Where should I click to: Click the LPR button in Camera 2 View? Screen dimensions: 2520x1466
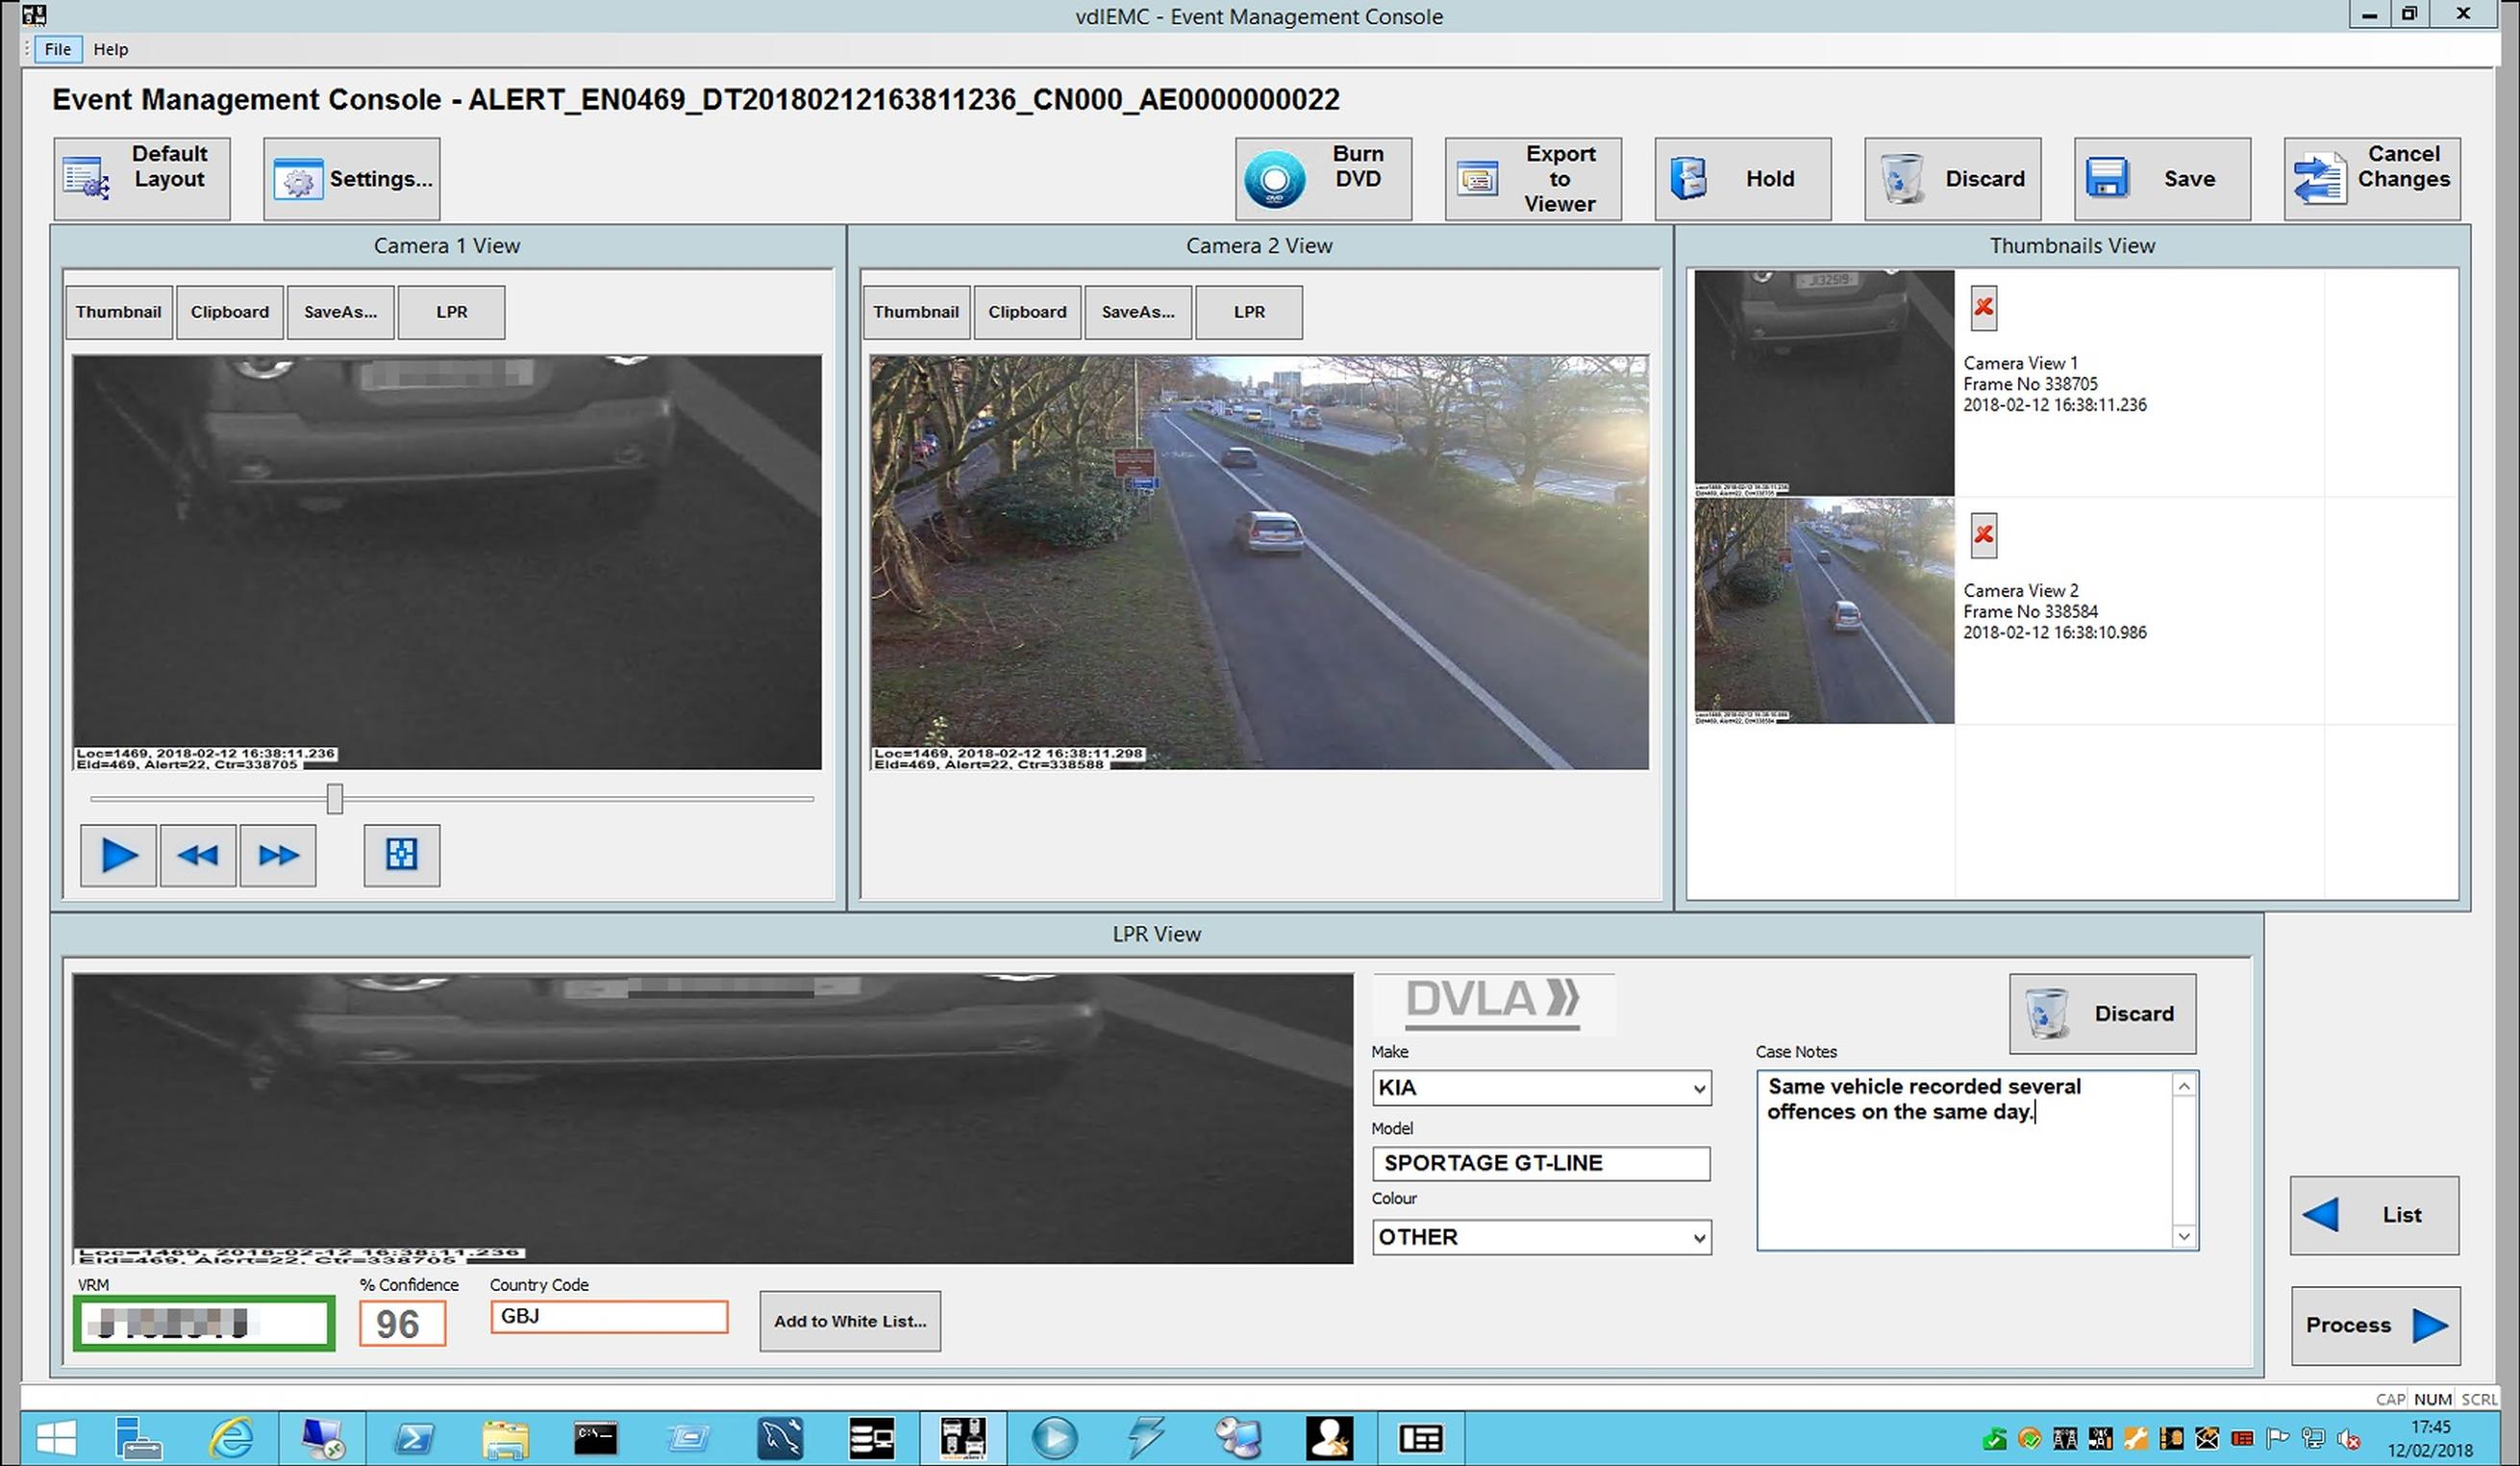click(x=1249, y=312)
